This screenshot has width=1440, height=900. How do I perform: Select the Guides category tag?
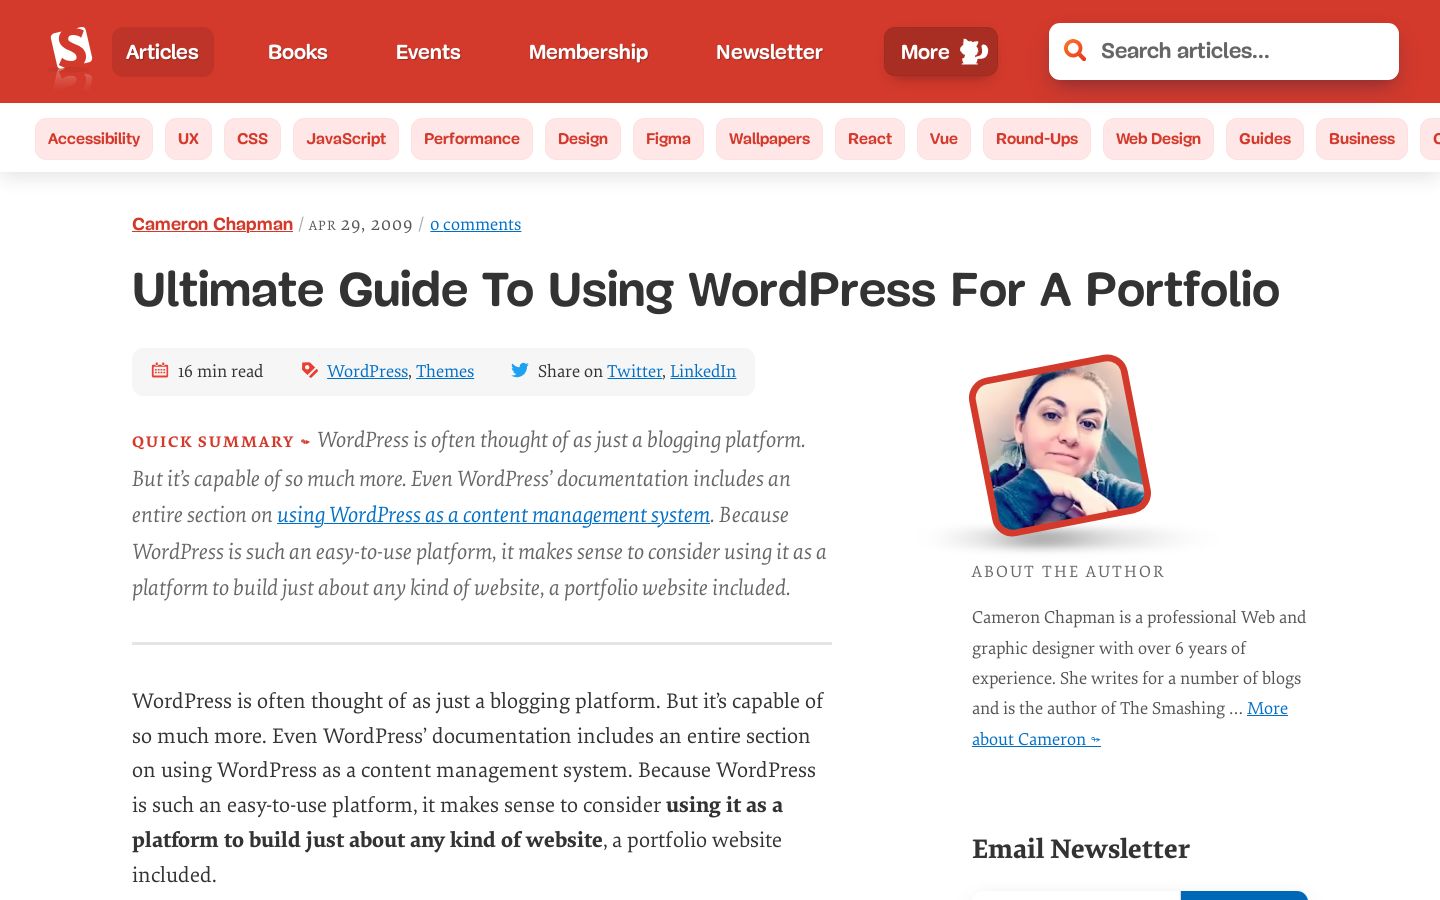tap(1265, 139)
